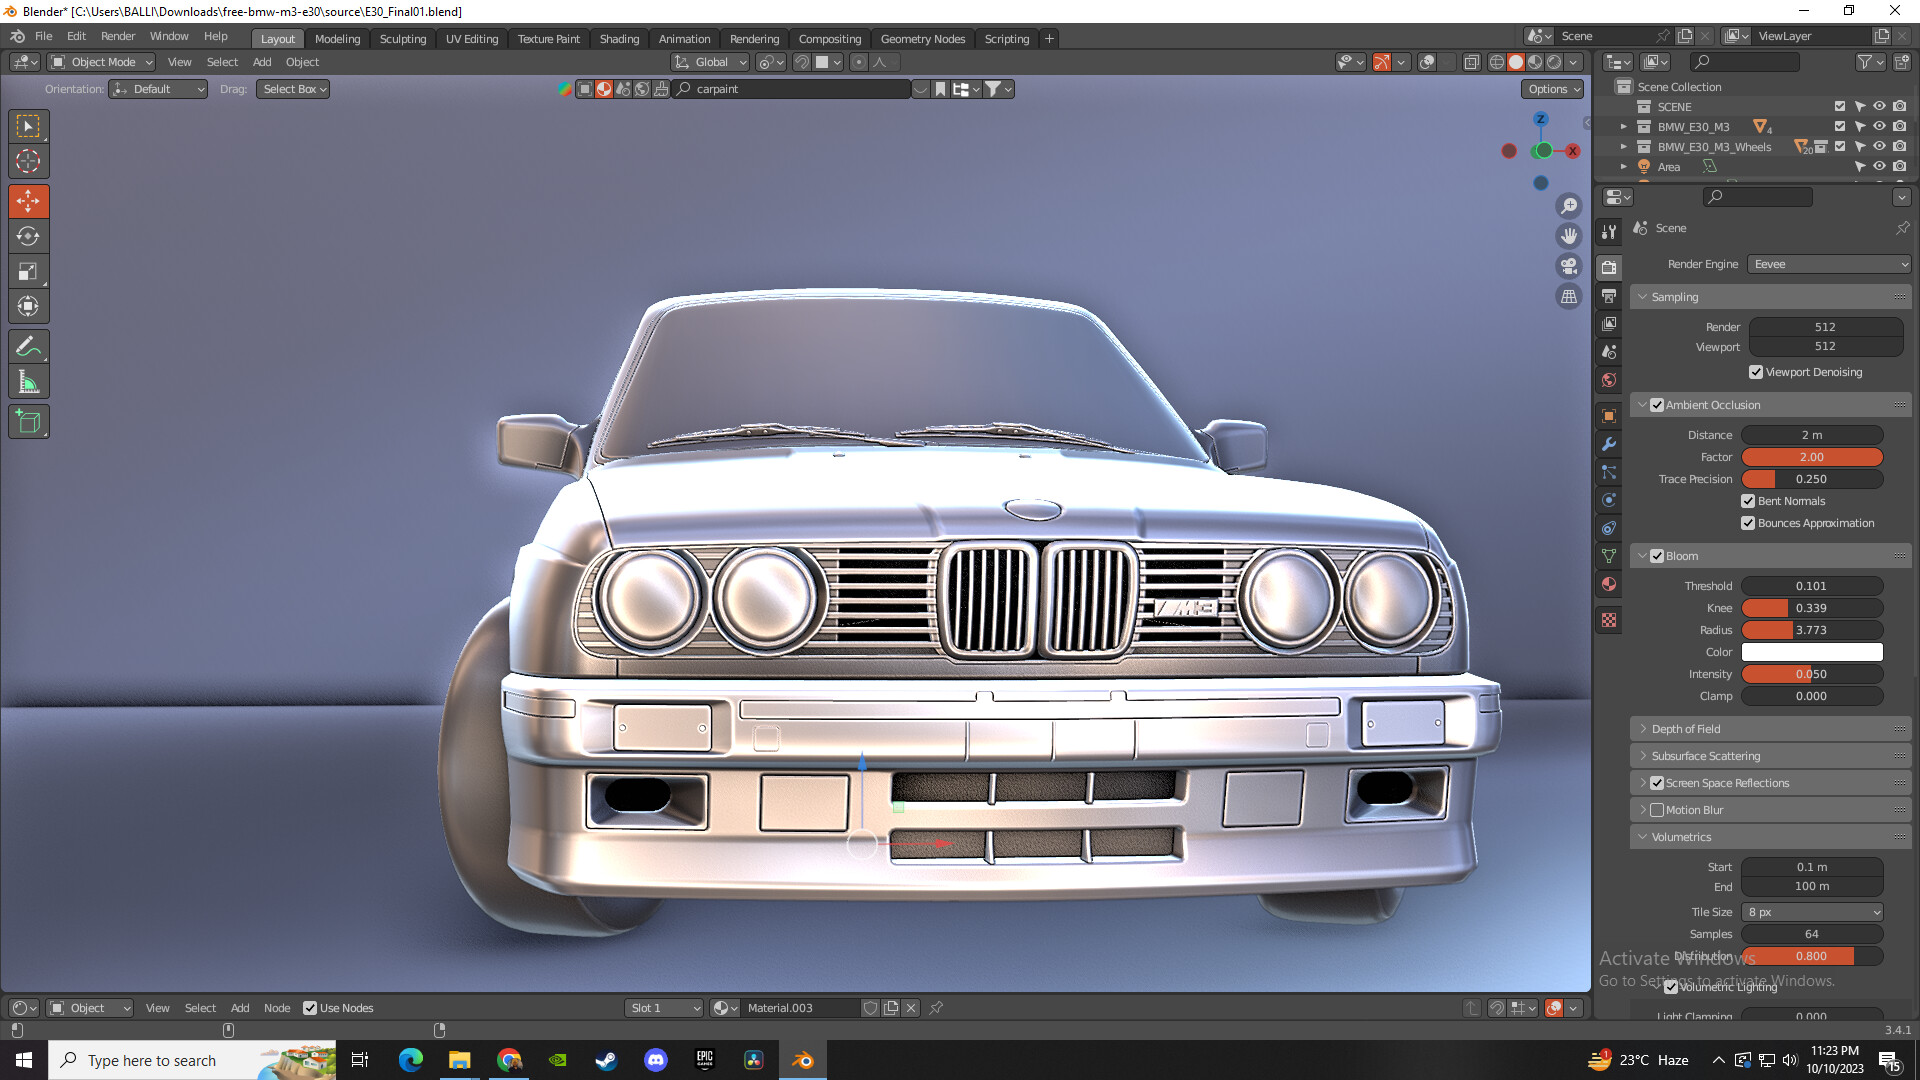Switch to the Shading workspace tab
This screenshot has height=1080, width=1920.
coord(619,38)
